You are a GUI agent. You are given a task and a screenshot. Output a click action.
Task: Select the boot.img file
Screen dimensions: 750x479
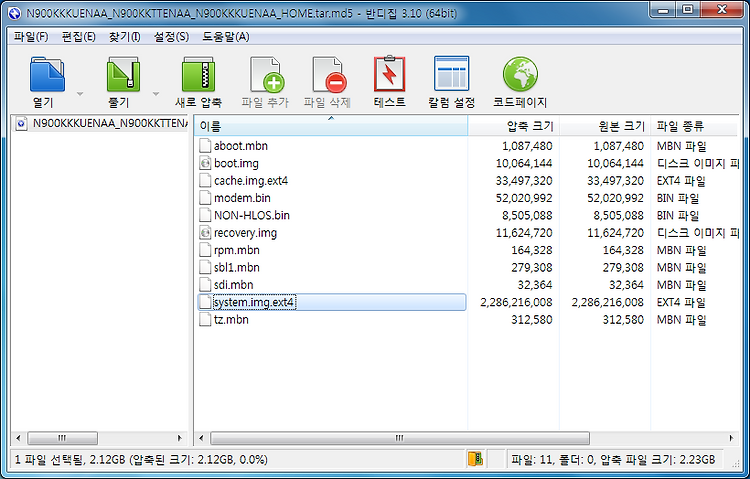point(236,163)
